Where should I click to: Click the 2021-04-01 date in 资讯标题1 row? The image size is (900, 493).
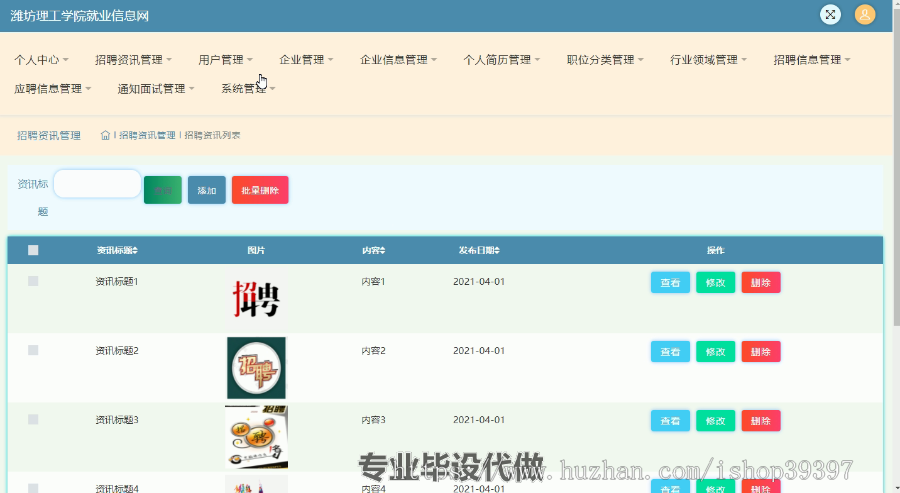(479, 281)
